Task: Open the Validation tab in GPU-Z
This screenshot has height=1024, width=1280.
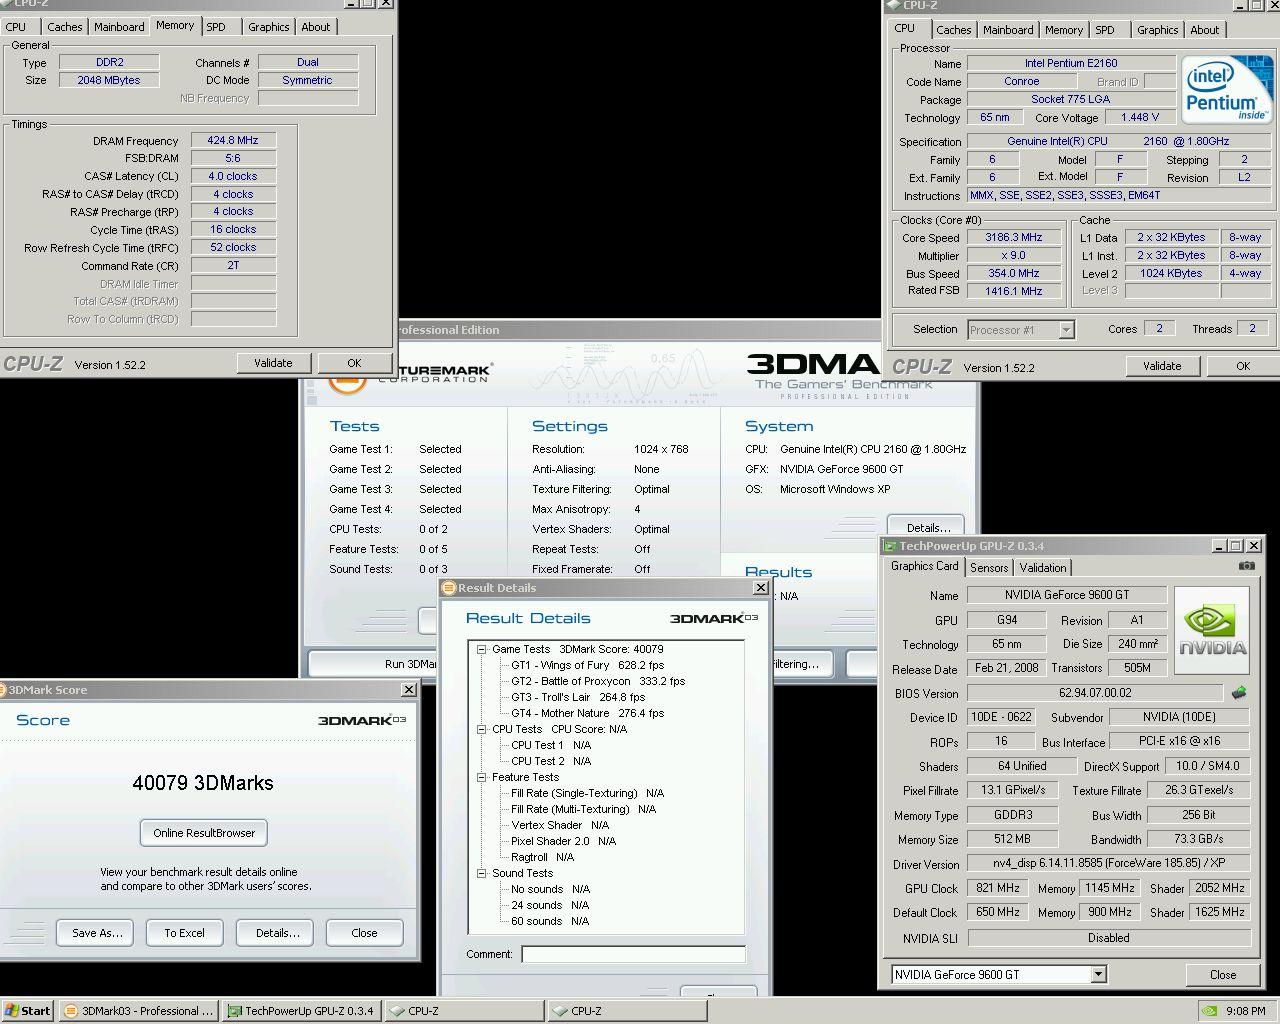Action: pos(1043,568)
